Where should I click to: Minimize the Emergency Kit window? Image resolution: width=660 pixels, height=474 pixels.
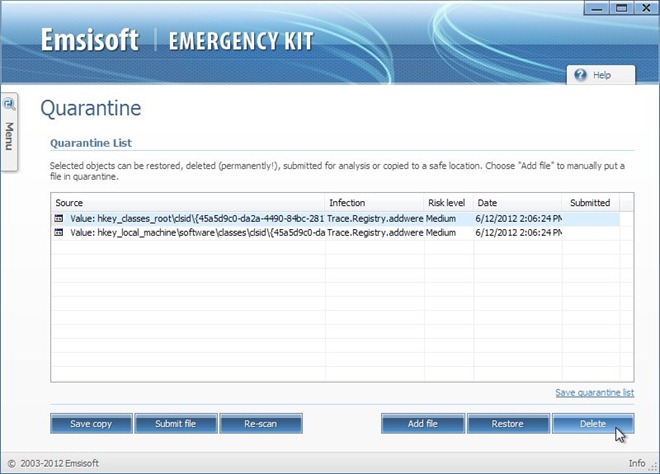[x=596, y=8]
